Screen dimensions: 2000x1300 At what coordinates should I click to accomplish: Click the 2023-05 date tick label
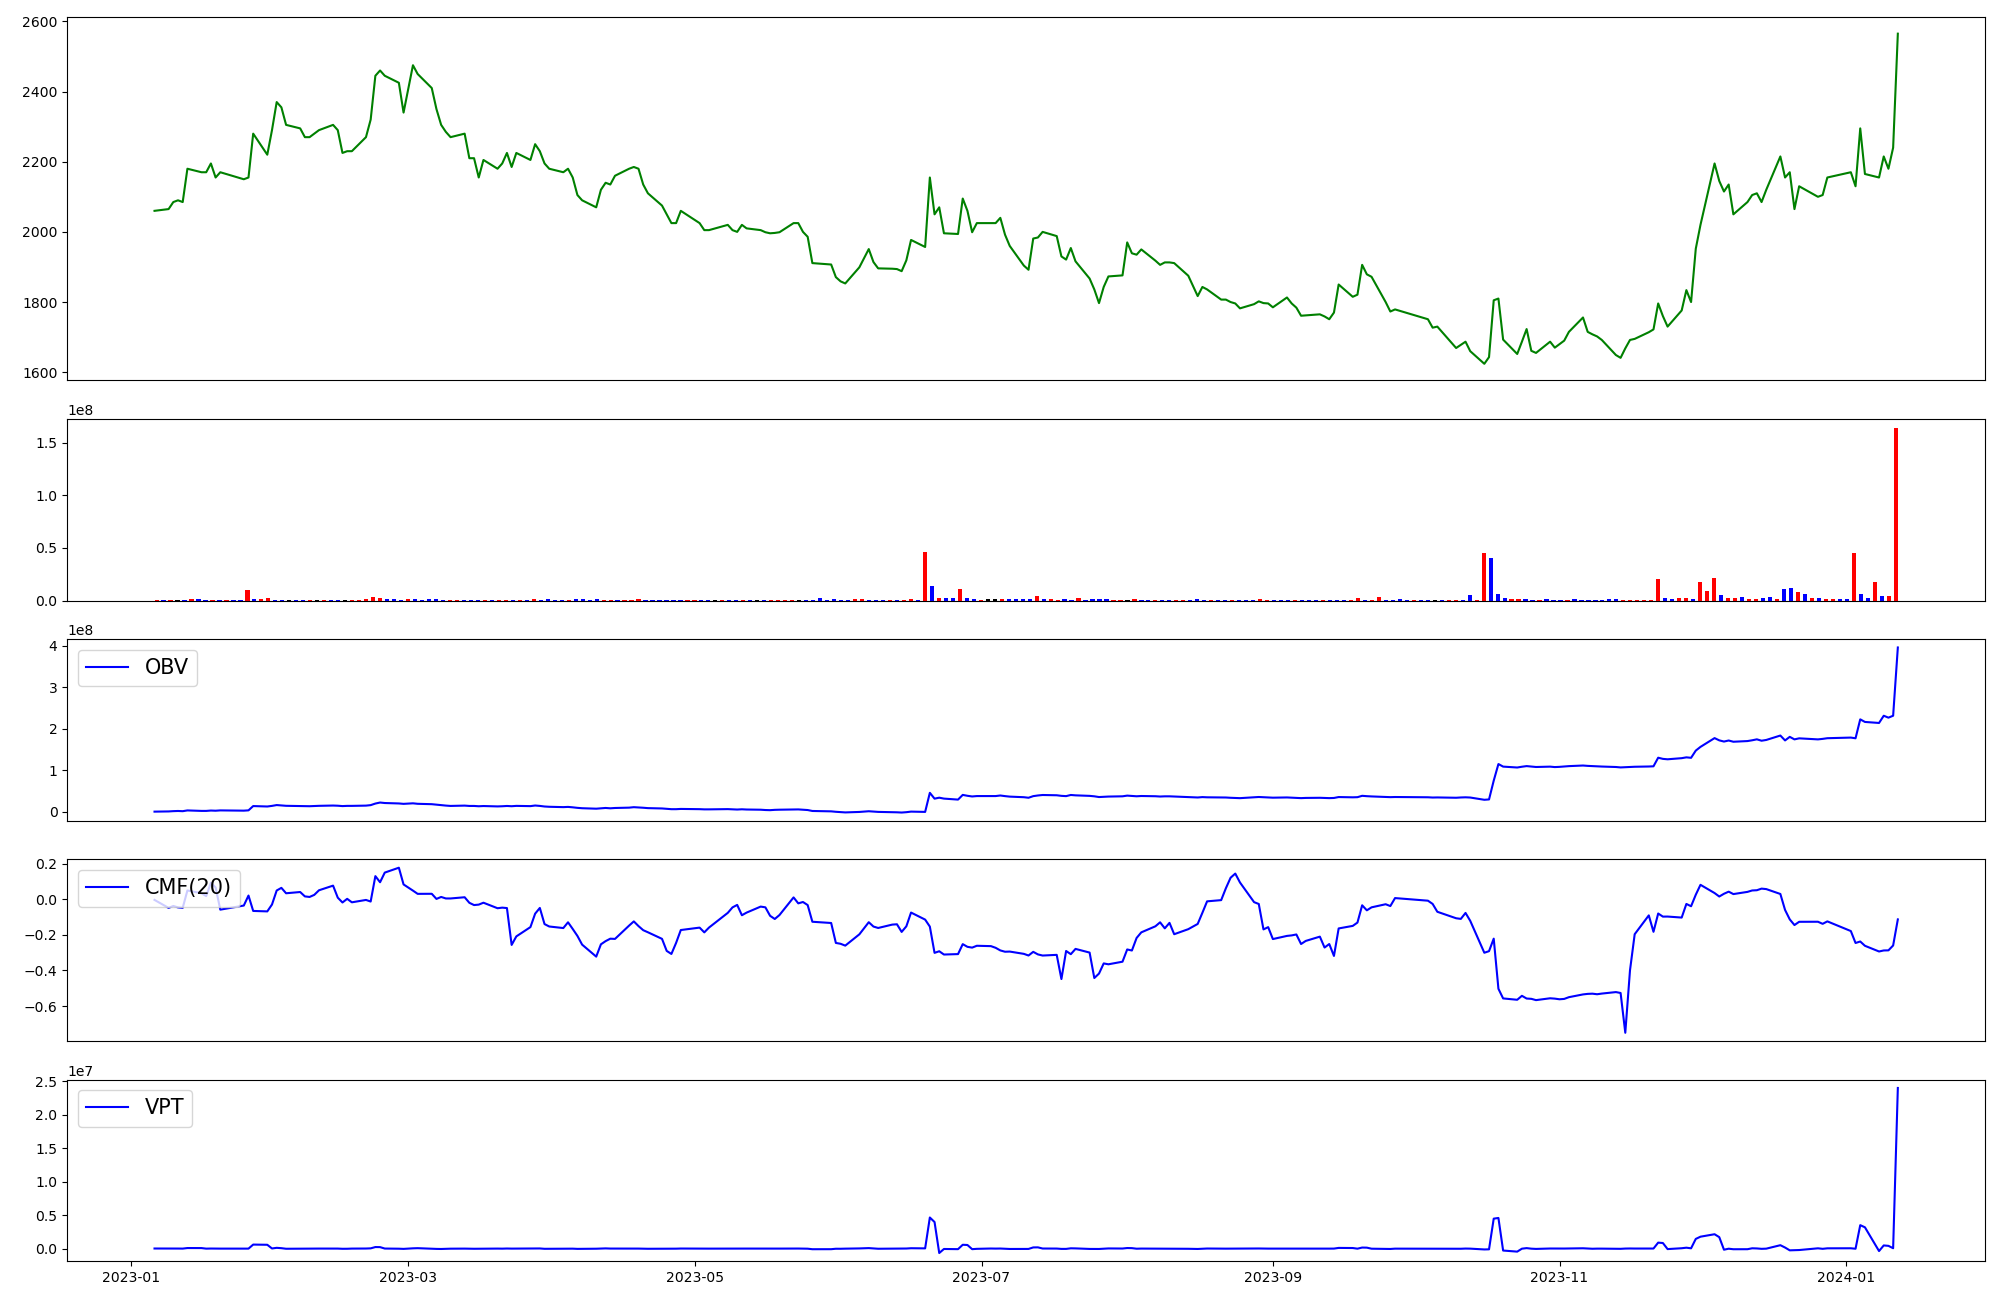(x=695, y=1277)
